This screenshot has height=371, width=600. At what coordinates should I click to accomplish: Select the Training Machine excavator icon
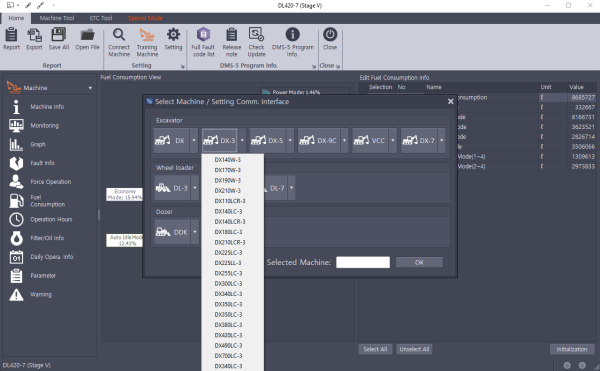tap(147, 35)
